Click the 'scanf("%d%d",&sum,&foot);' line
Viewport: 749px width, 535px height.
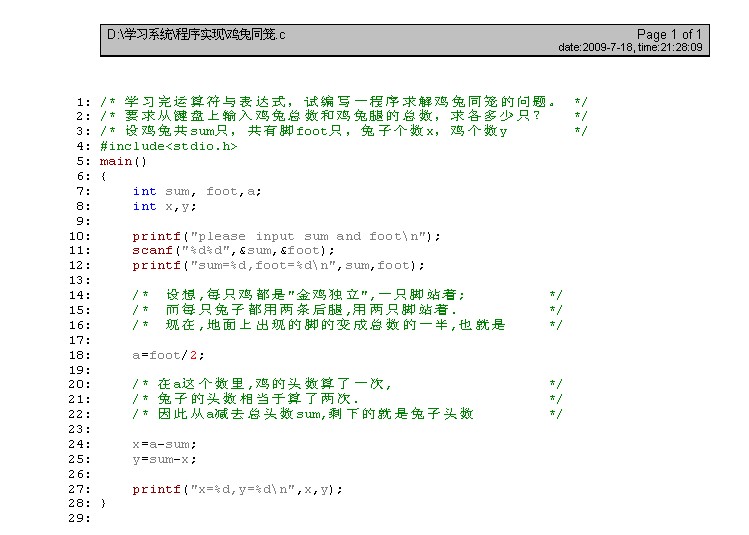point(233,250)
